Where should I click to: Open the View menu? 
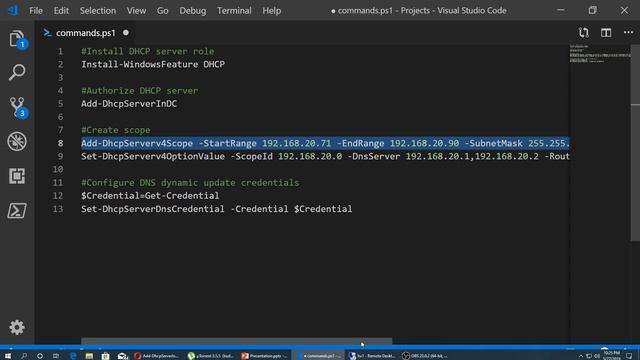136,11
